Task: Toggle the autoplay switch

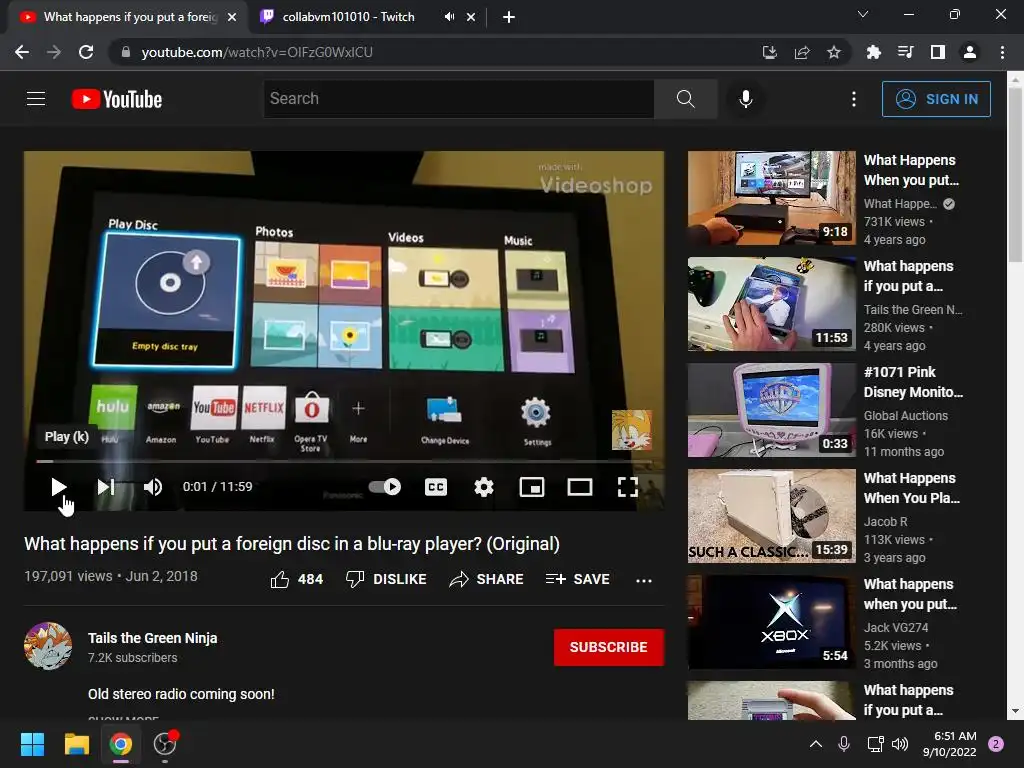Action: pos(385,487)
